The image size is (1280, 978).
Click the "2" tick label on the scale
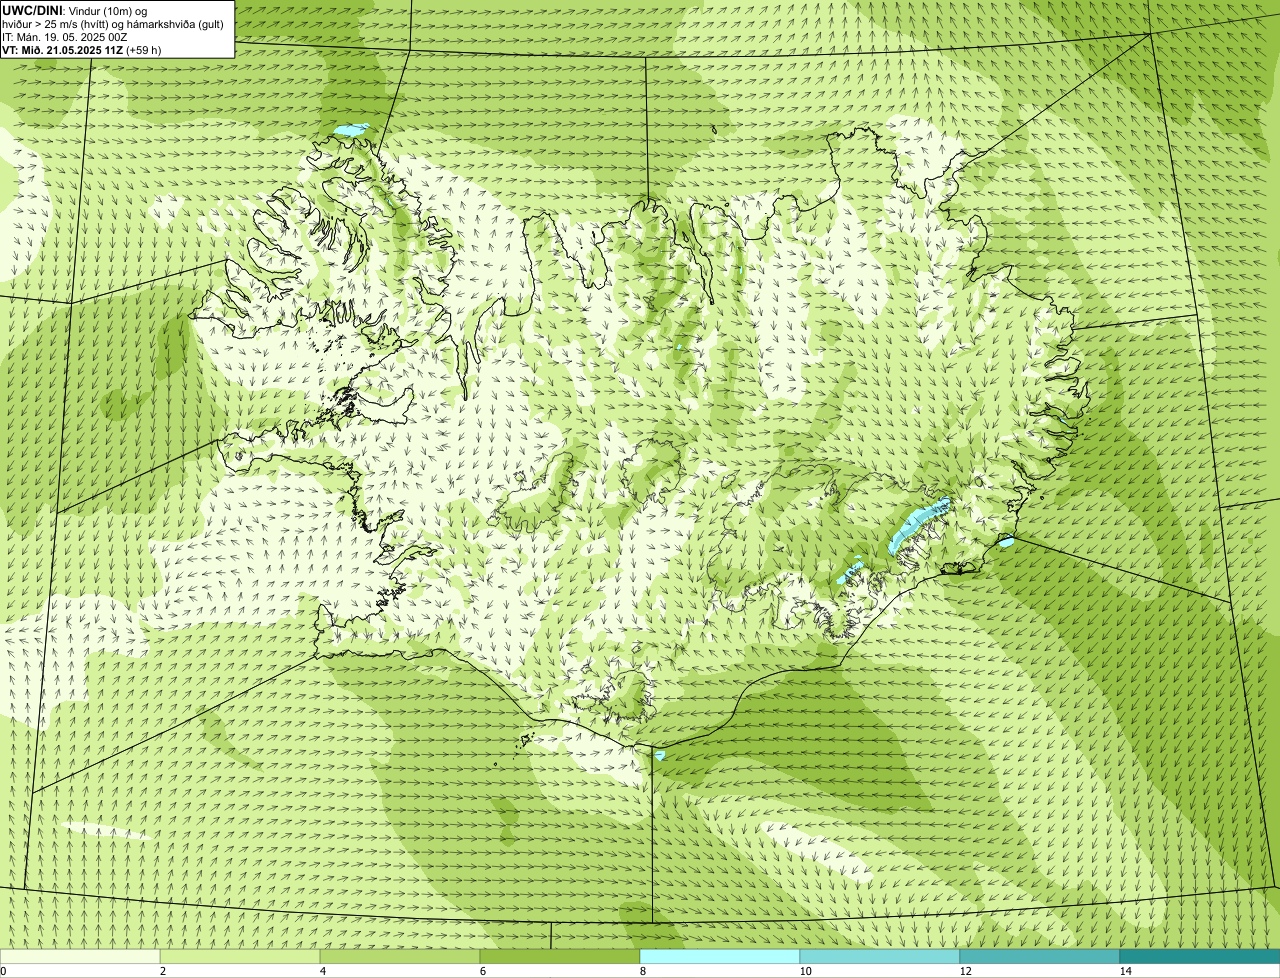coord(163,971)
